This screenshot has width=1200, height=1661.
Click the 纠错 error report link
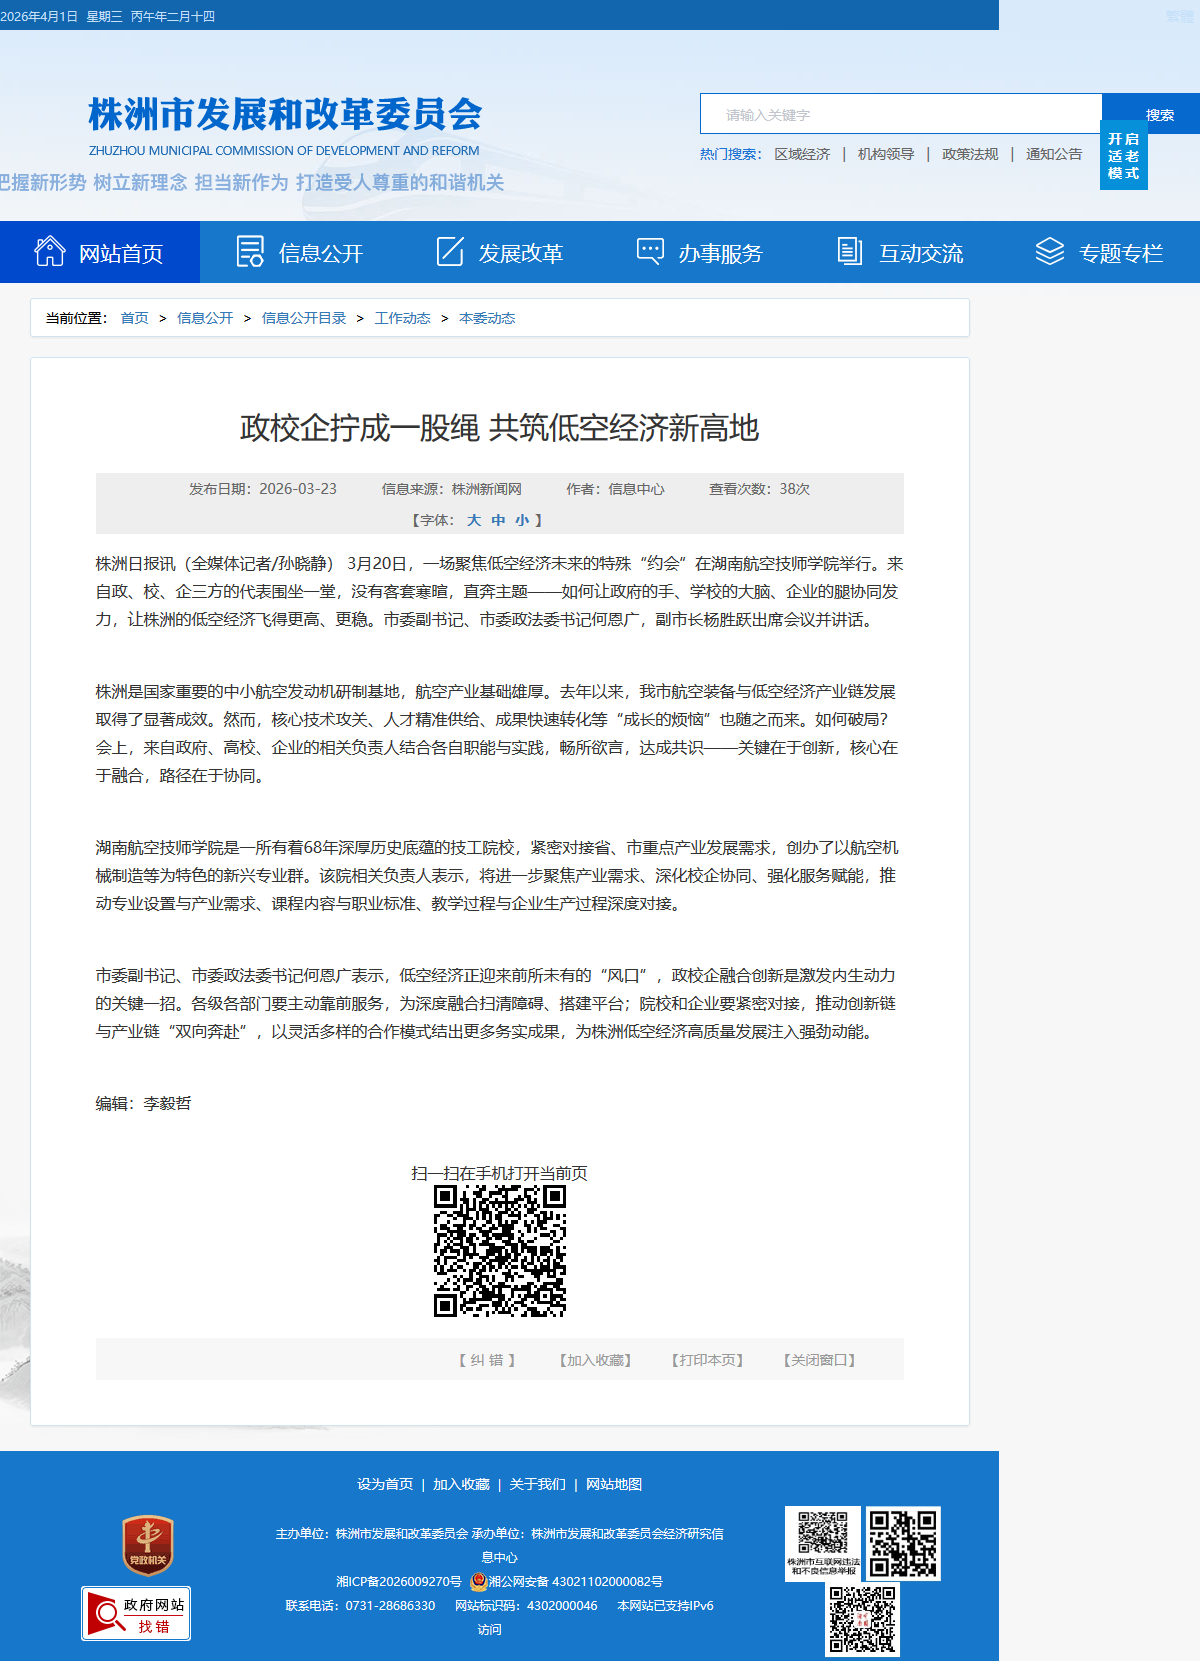pyautogui.click(x=487, y=1360)
